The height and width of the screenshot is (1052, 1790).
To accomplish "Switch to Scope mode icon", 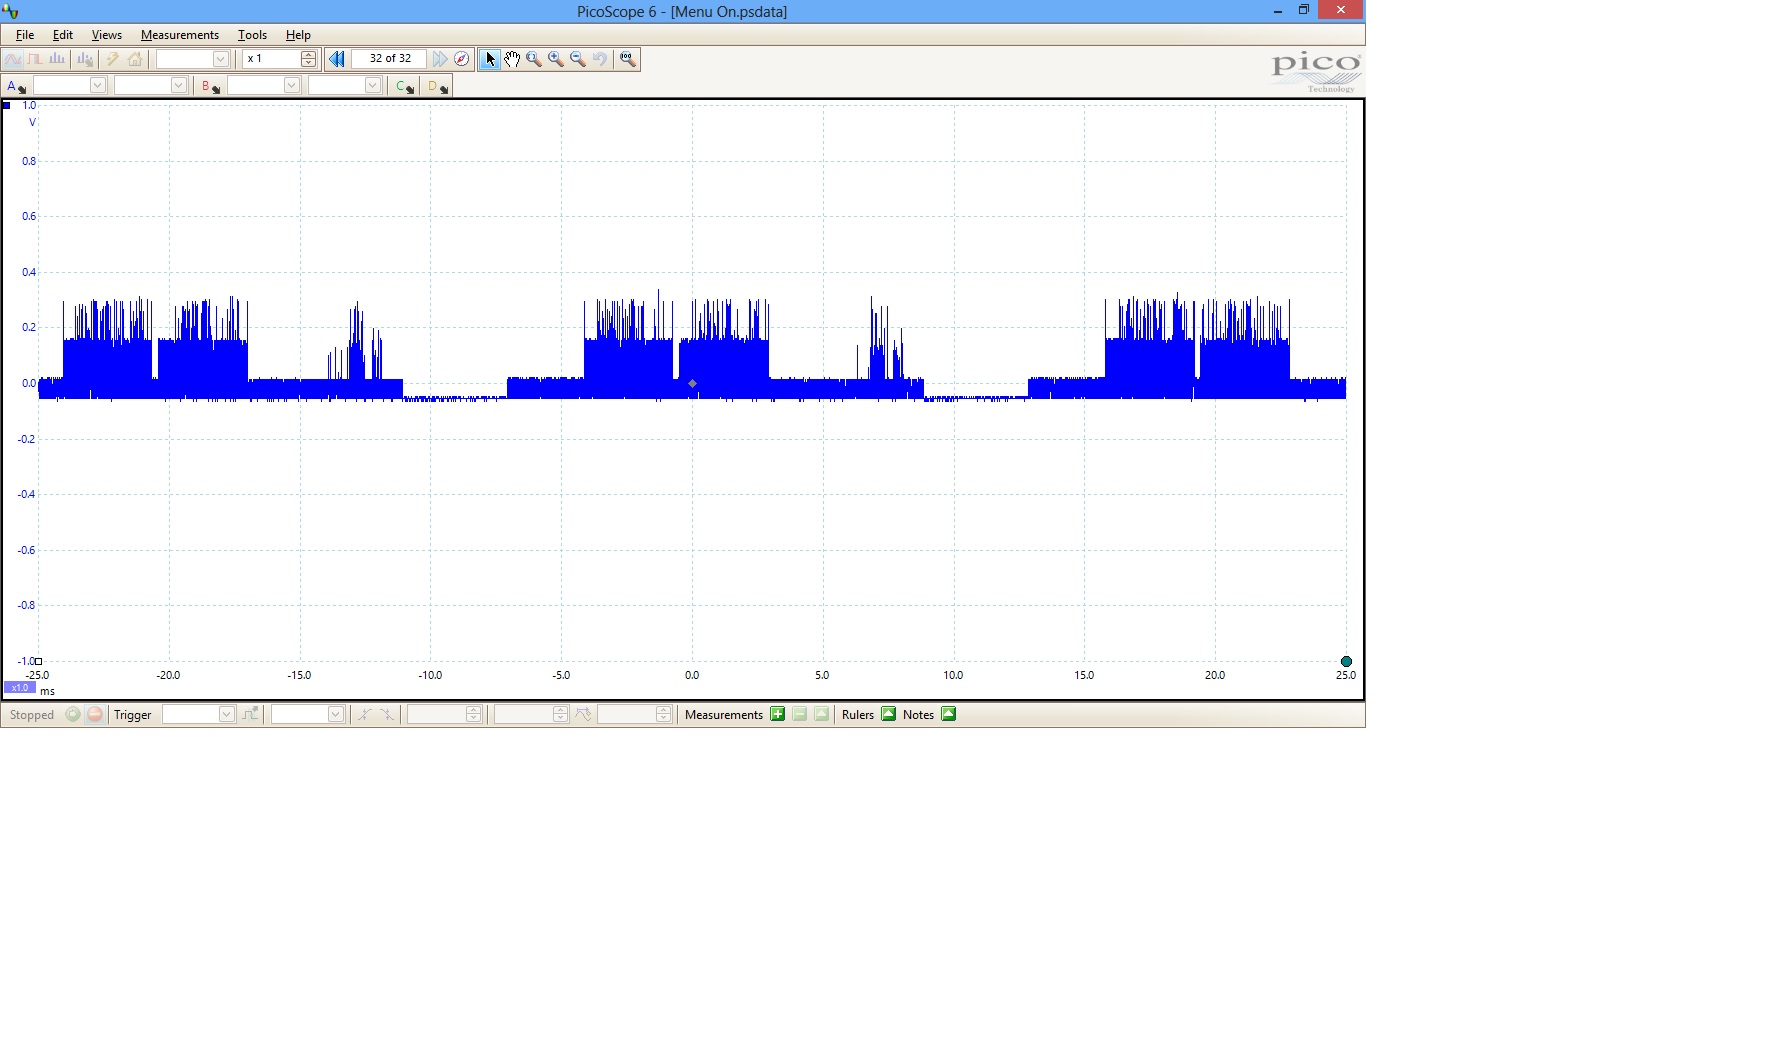I will 13,59.
